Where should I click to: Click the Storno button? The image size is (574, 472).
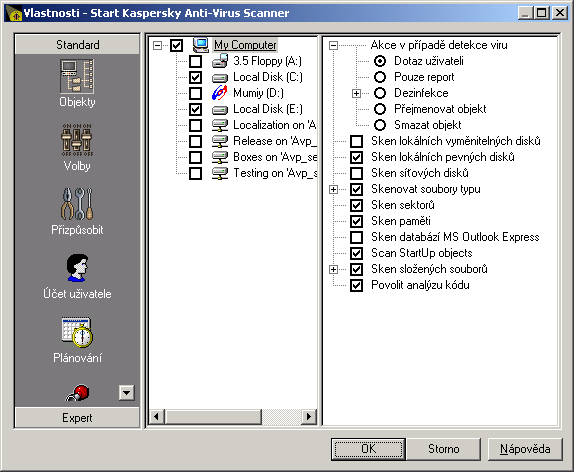[444, 449]
